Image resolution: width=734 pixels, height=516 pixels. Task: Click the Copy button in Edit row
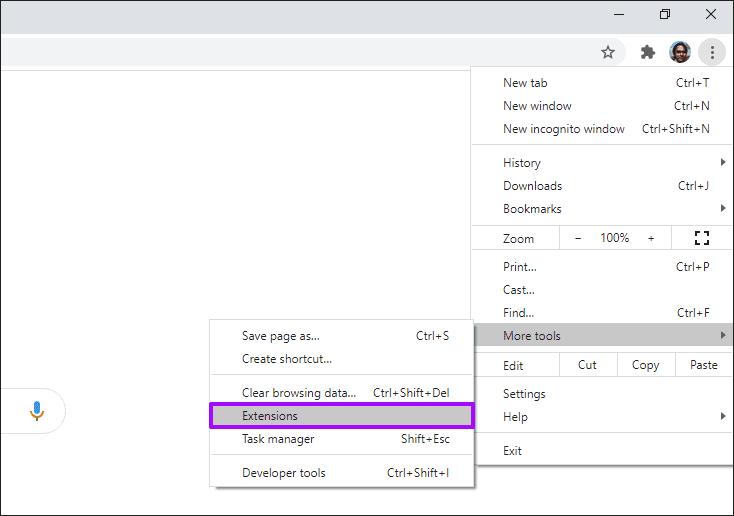pos(646,365)
